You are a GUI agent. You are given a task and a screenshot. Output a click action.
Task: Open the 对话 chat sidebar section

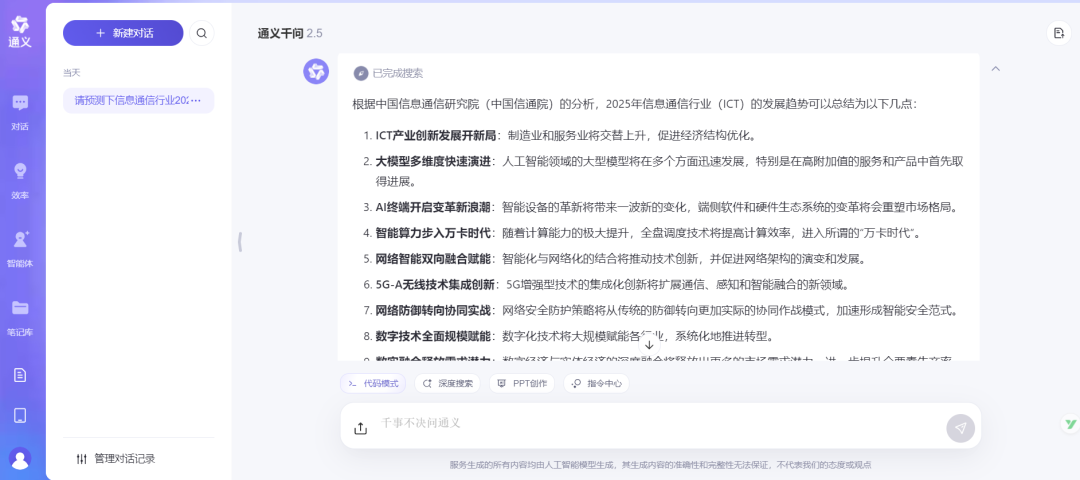click(x=20, y=112)
